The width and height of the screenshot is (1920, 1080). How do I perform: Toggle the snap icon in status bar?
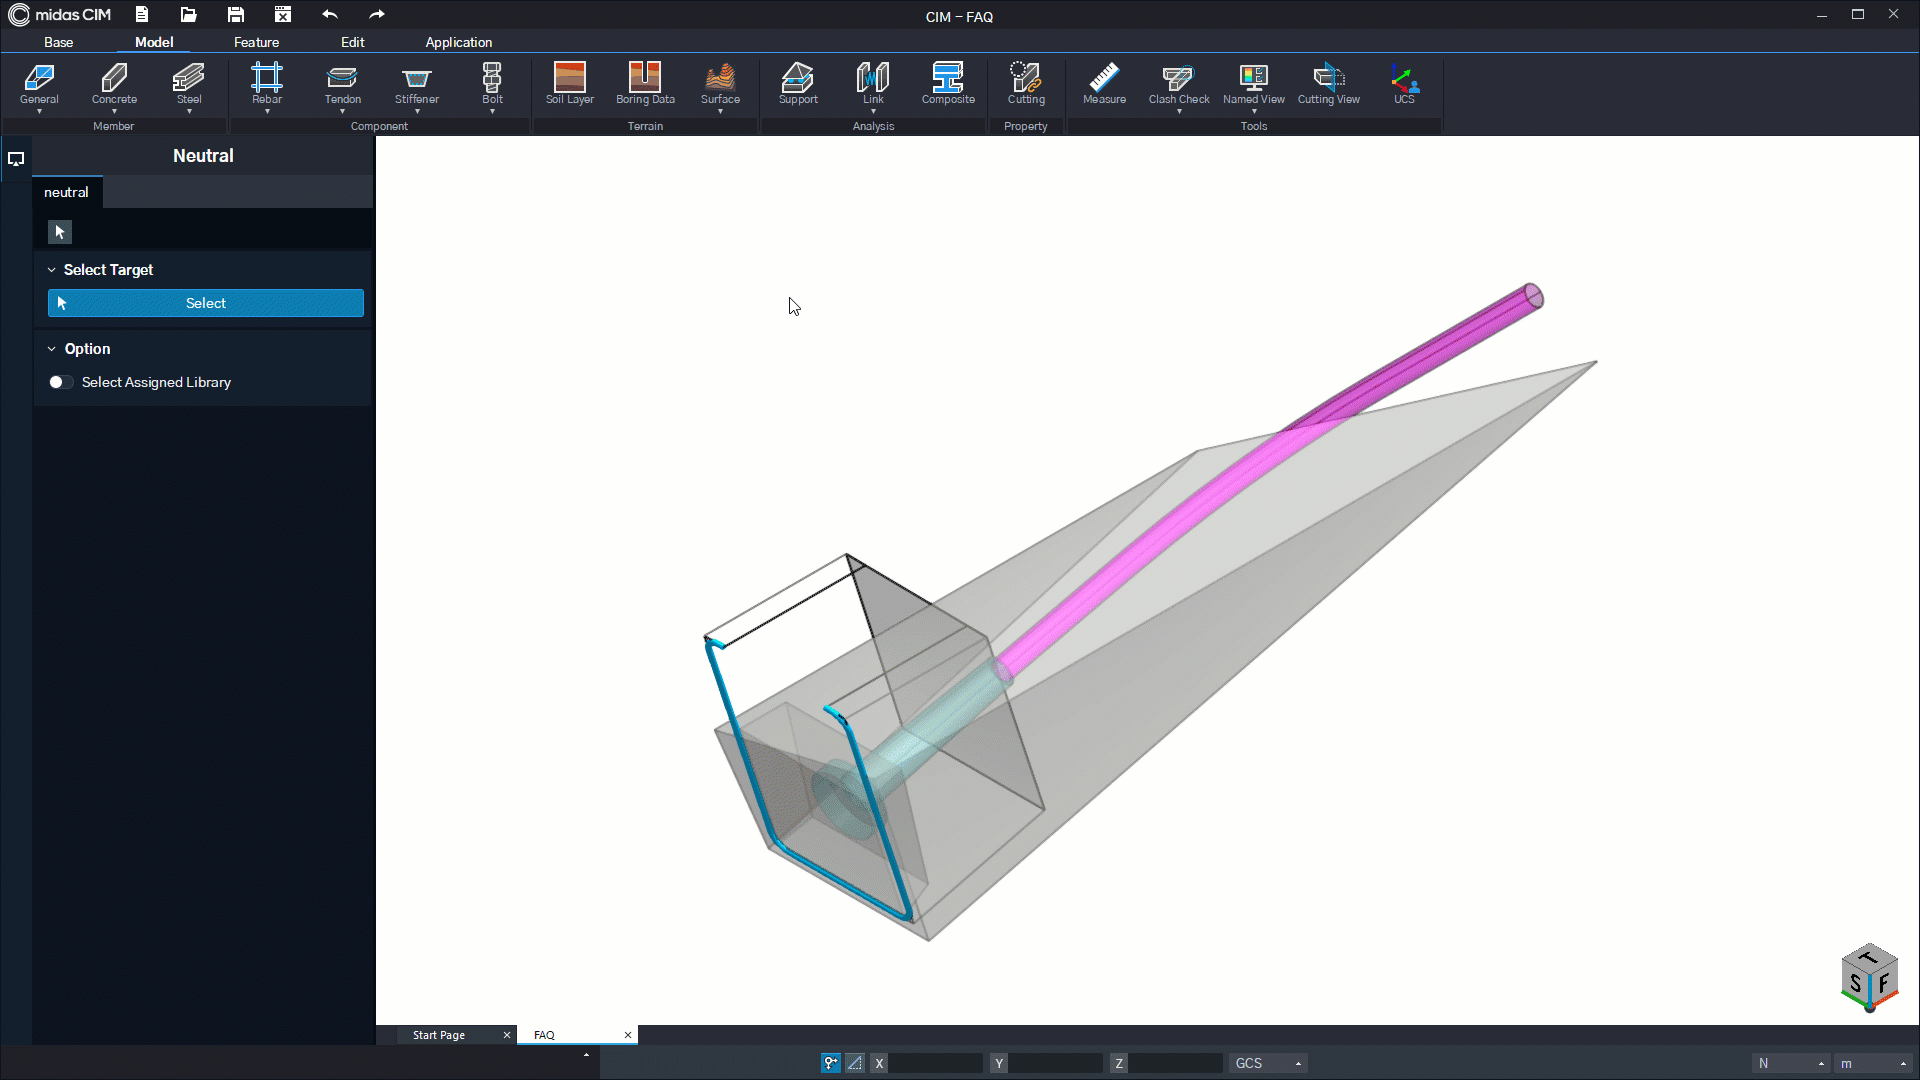pos(831,1063)
